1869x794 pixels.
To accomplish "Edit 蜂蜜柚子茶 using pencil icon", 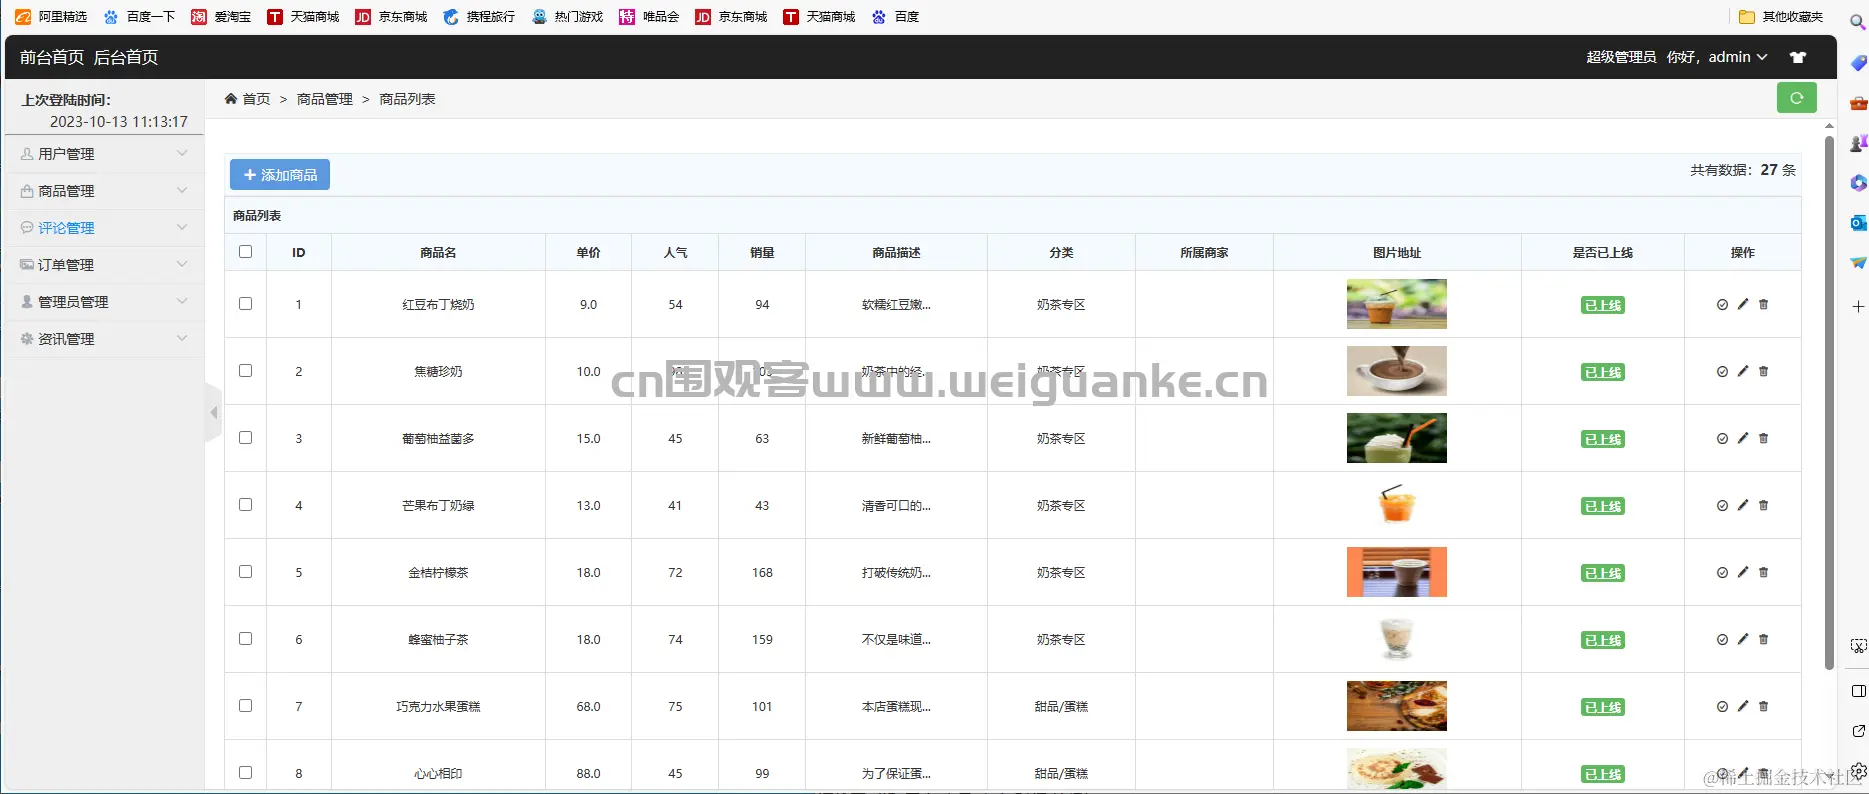I will [1743, 639].
